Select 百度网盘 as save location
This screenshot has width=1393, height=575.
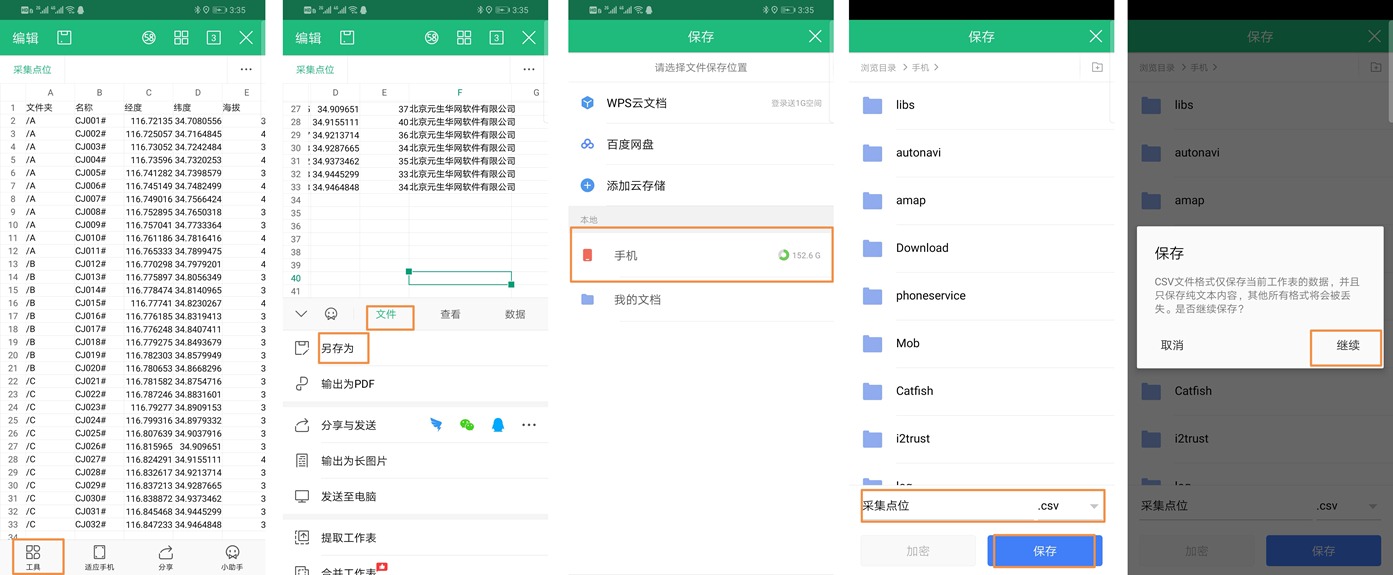(x=630, y=144)
